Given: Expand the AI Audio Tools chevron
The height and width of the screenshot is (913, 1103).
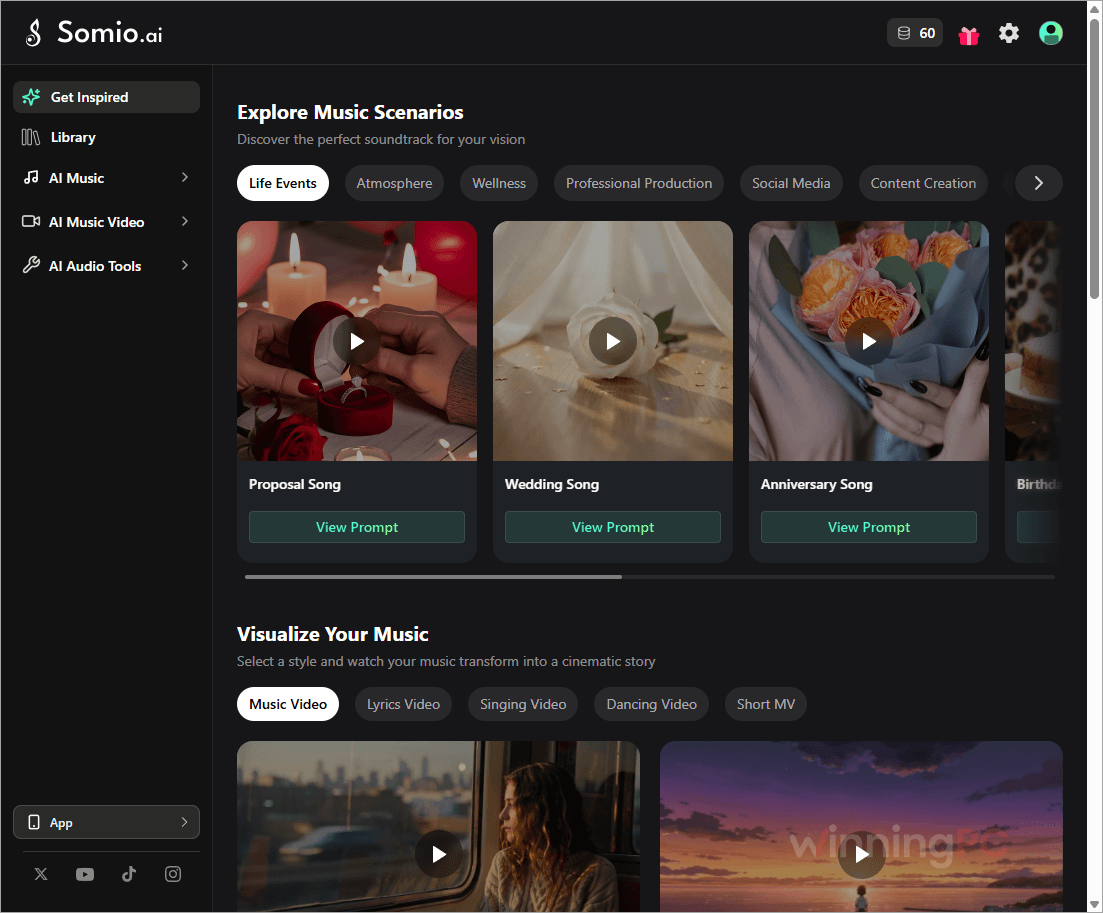Looking at the screenshot, I should pyautogui.click(x=184, y=265).
